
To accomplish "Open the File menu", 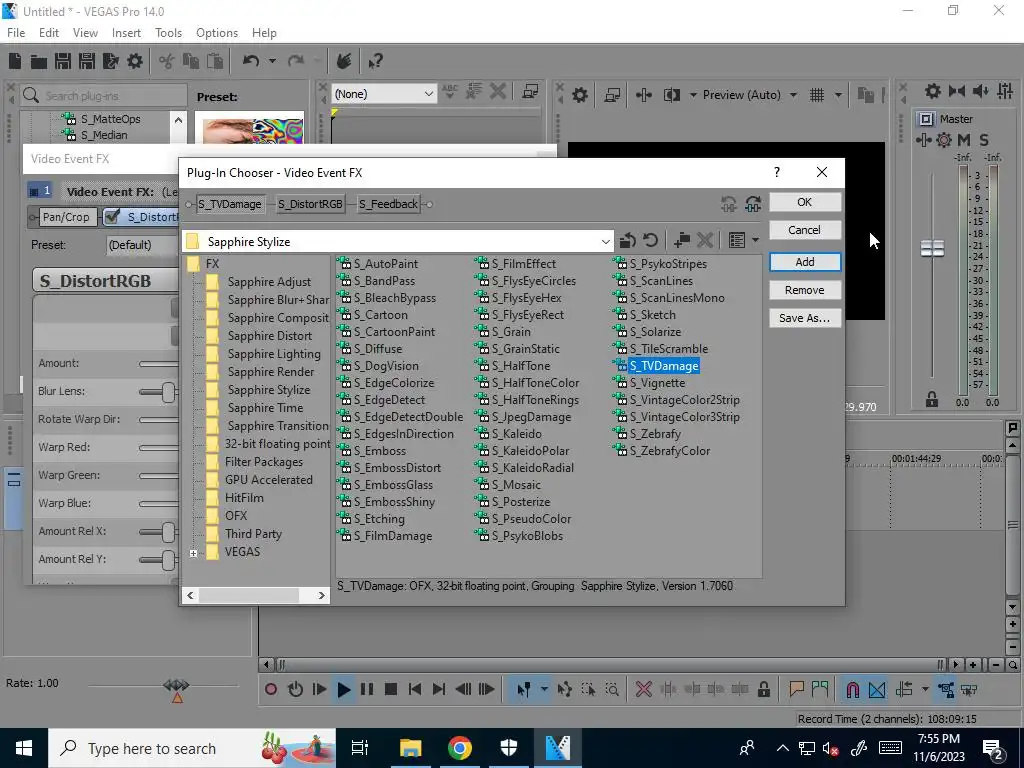I will pyautogui.click(x=16, y=33).
